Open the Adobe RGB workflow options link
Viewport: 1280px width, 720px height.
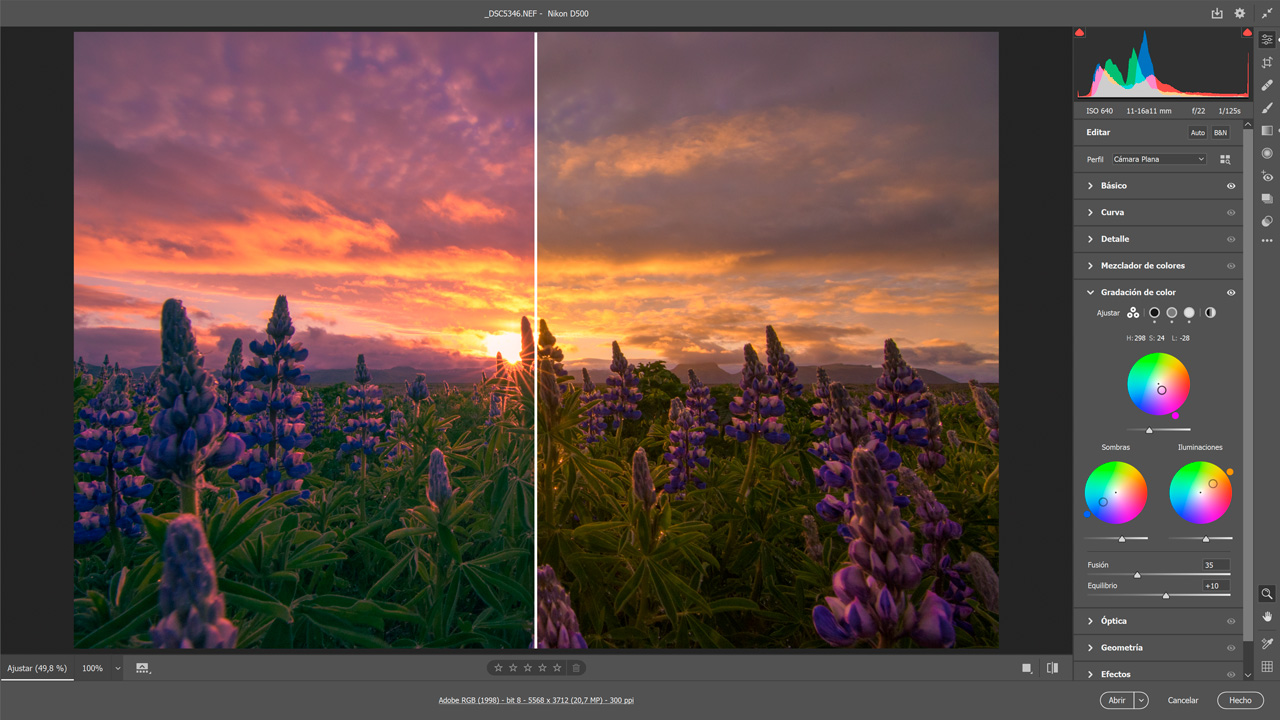[x=537, y=700]
